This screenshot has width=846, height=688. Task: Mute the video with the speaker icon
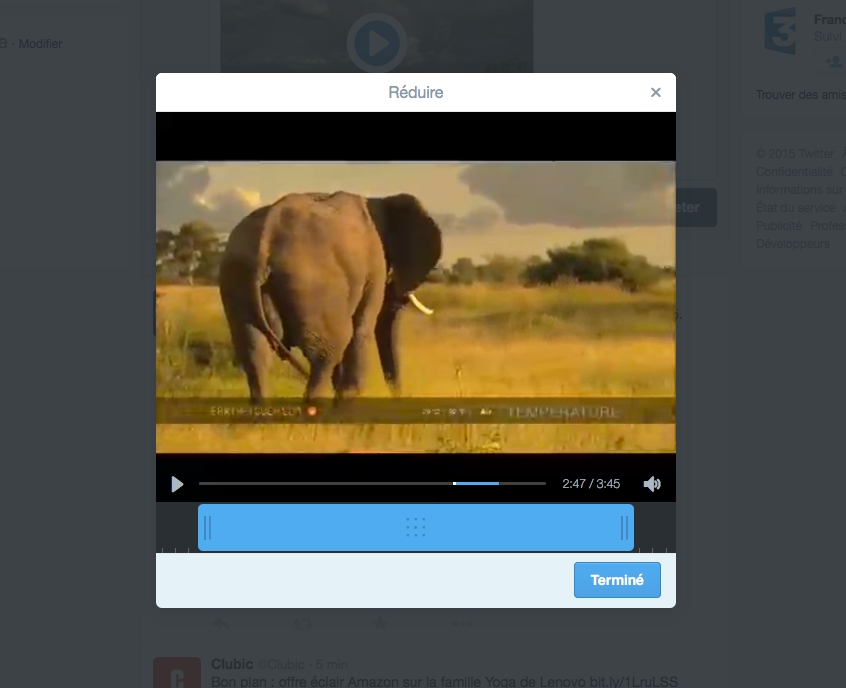point(652,484)
